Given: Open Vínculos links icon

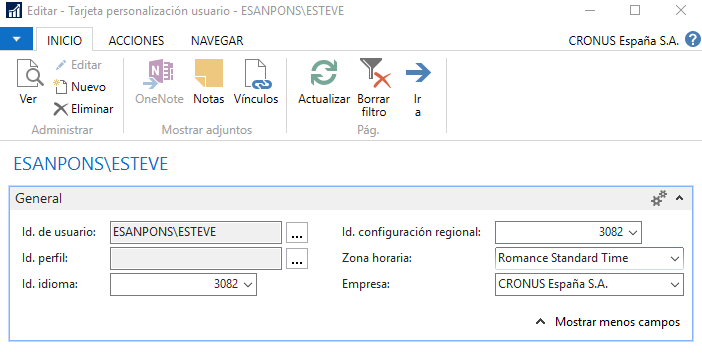Looking at the screenshot, I should pos(258,74).
